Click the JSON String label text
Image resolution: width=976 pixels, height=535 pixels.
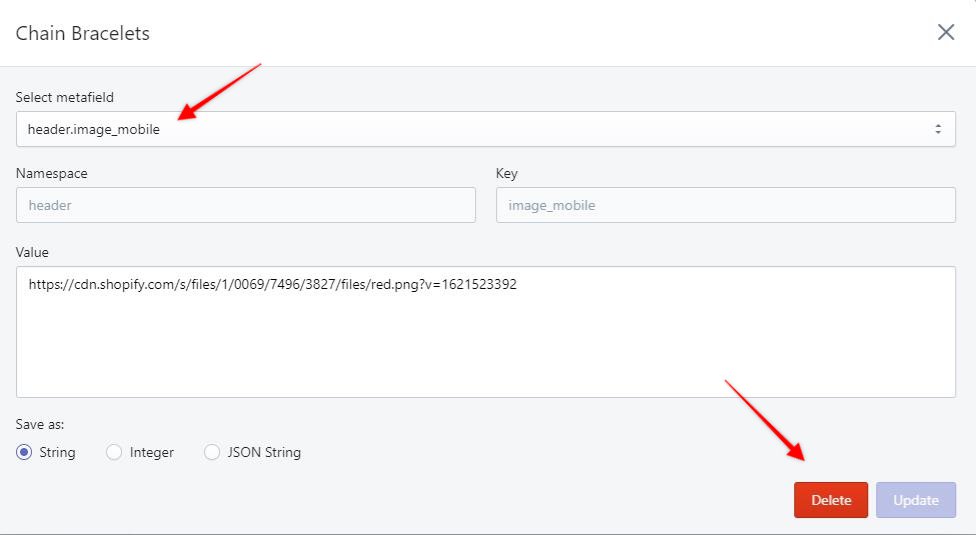coord(264,452)
